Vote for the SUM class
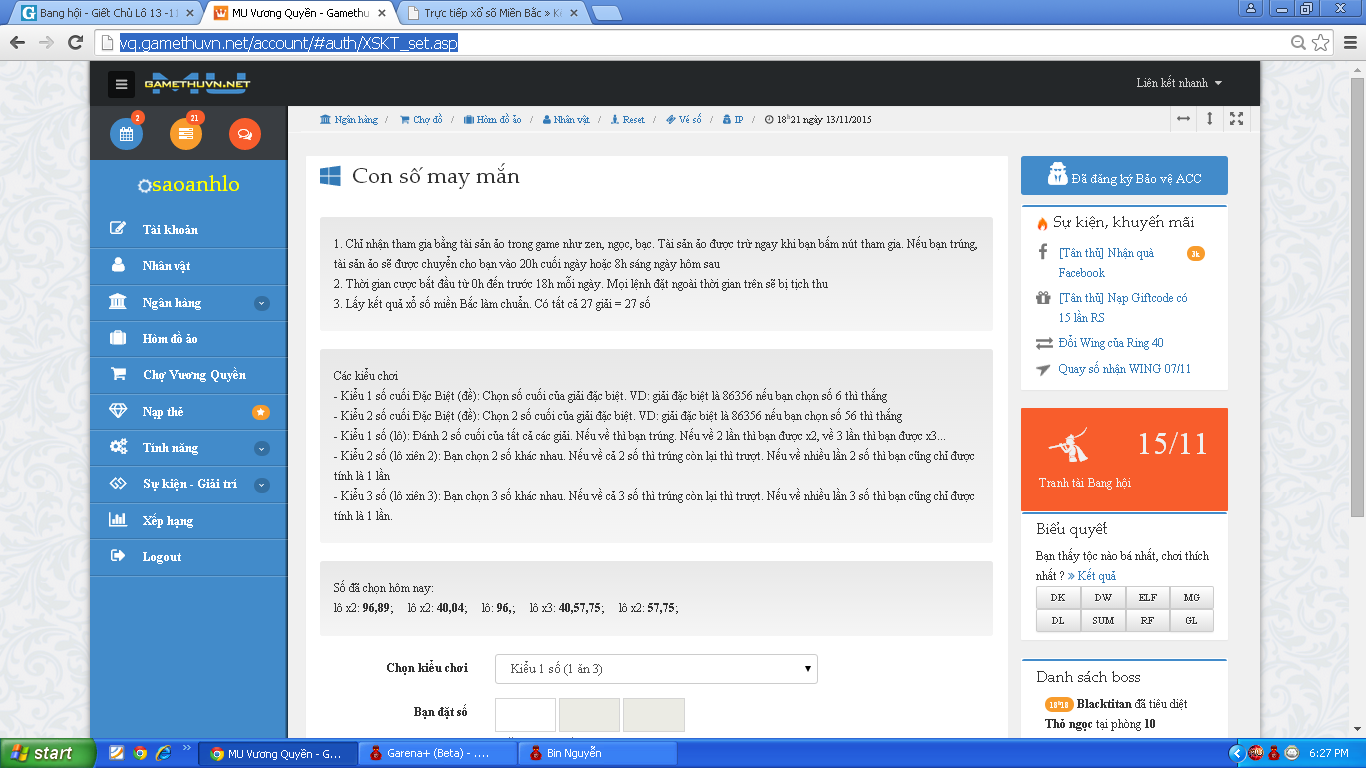This screenshot has height=768, width=1366. click(x=1103, y=620)
